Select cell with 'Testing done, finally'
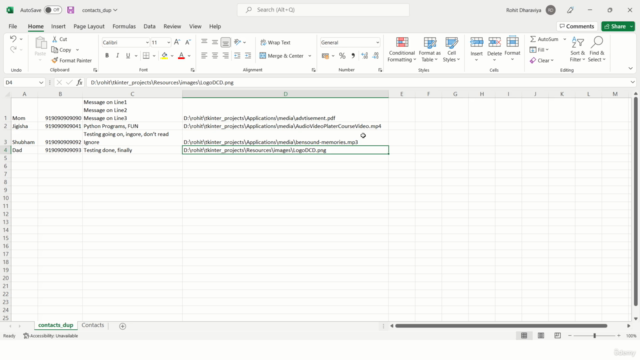The height and width of the screenshot is (360, 640). pos(132,150)
